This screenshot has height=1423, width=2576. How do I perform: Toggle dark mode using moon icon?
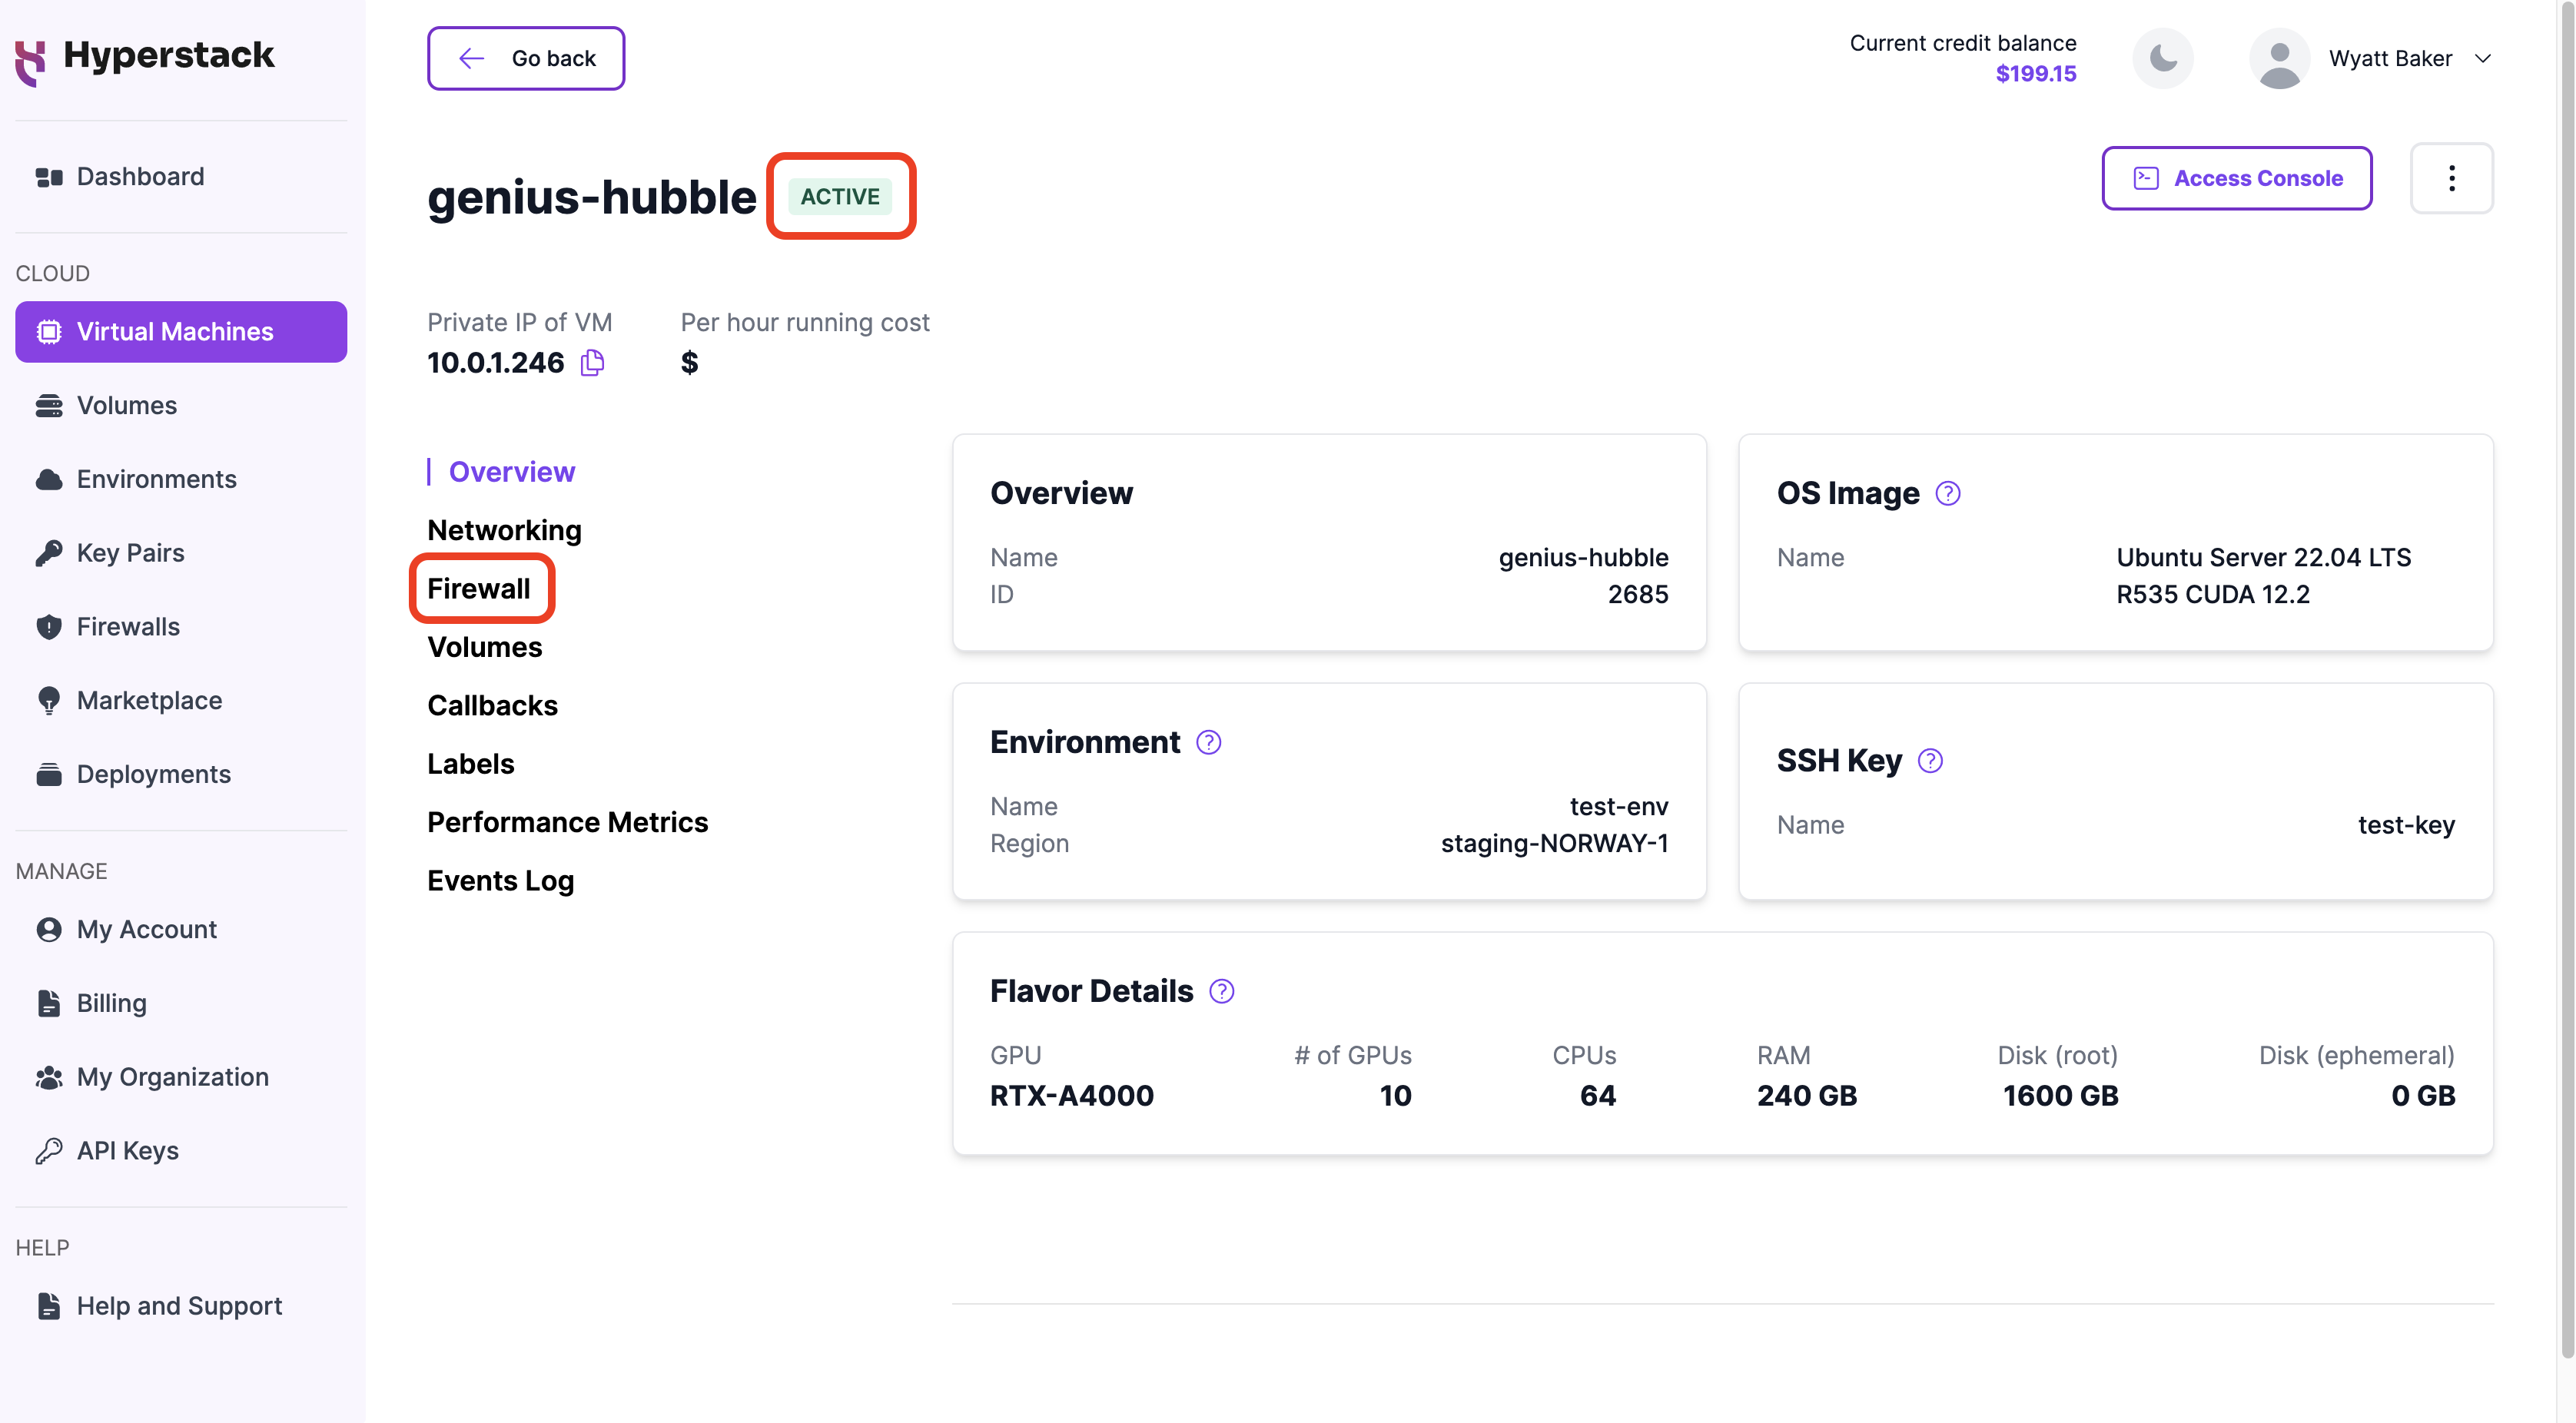click(x=2168, y=58)
